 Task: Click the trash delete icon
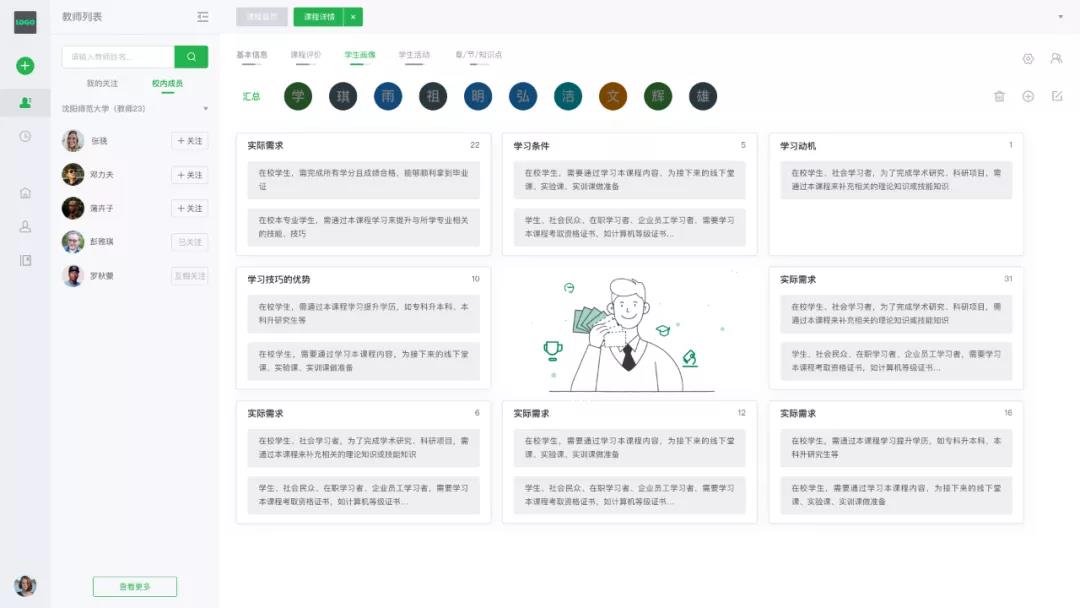[x=999, y=96]
